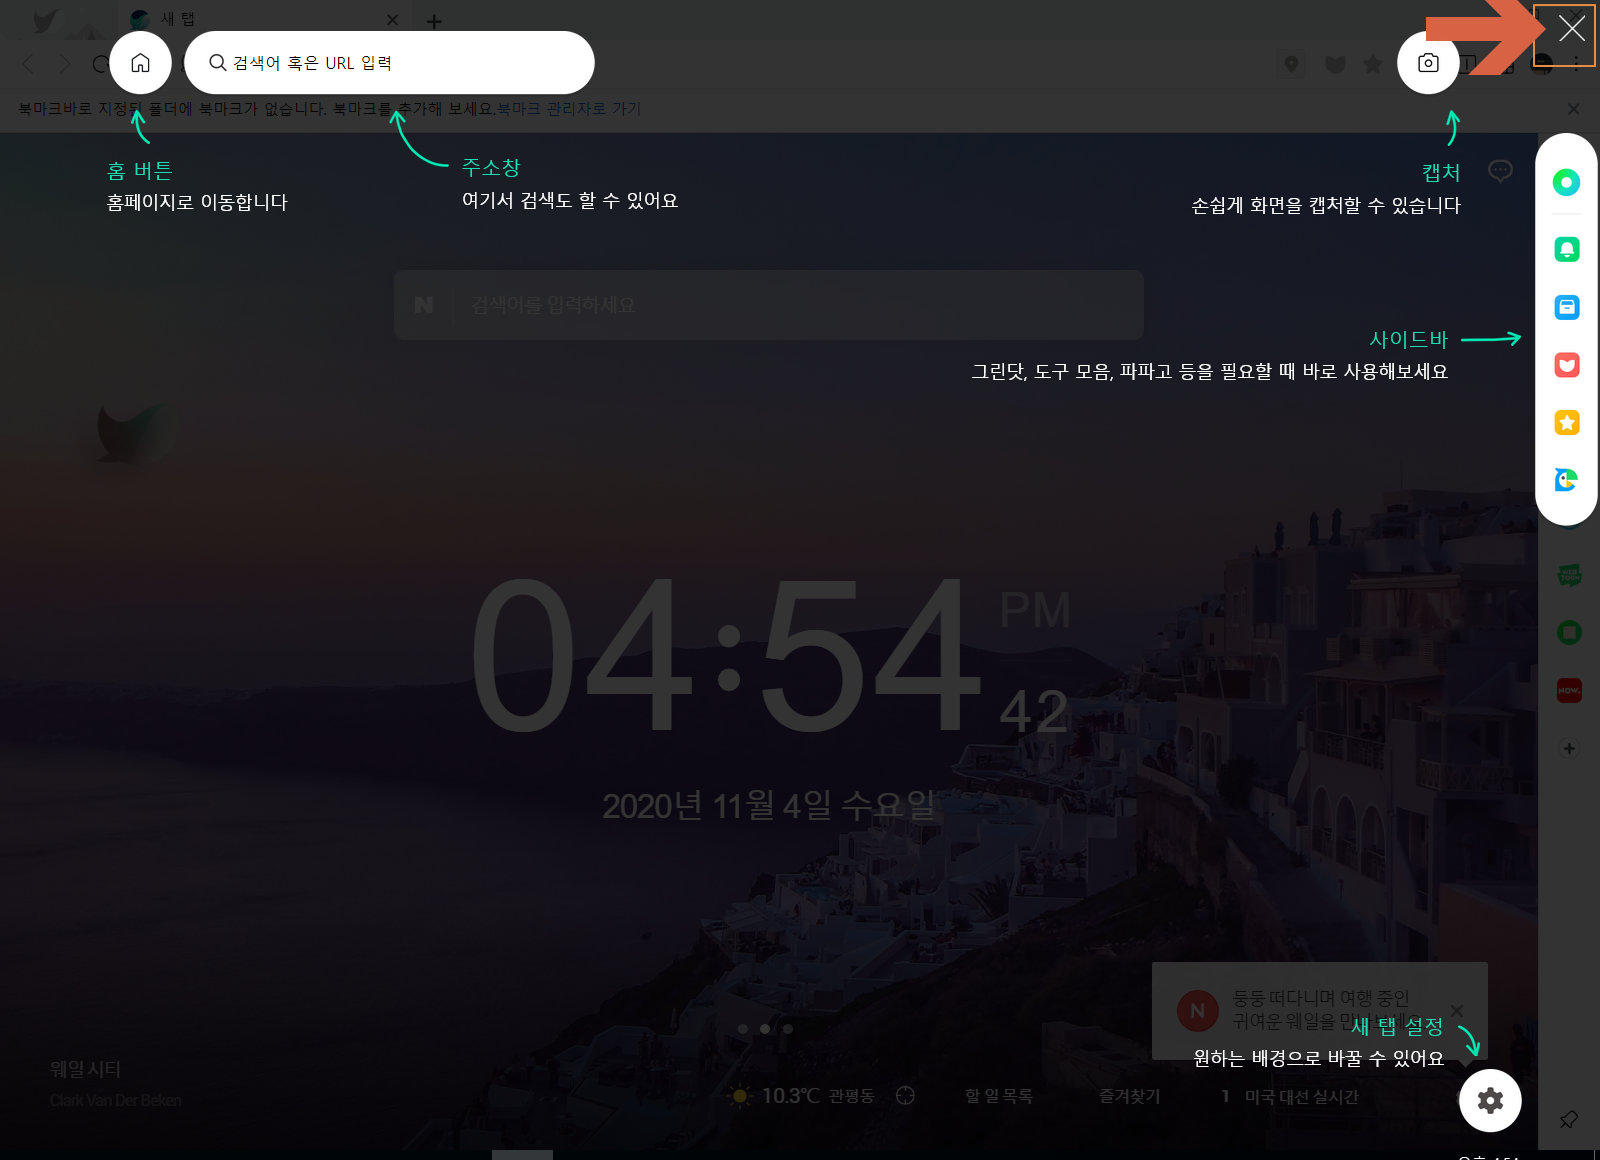Open the yellow star bookmarks sidebar icon
This screenshot has width=1600, height=1160.
click(x=1566, y=423)
